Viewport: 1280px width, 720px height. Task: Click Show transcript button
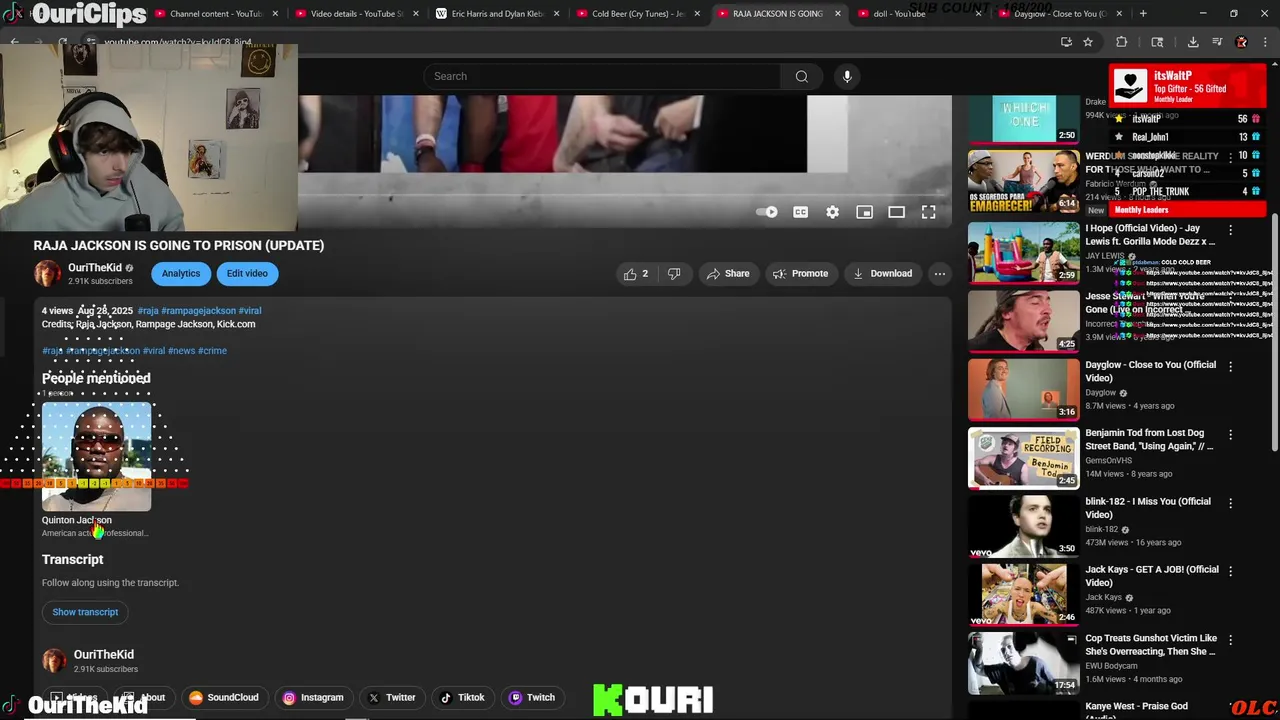[x=85, y=612]
